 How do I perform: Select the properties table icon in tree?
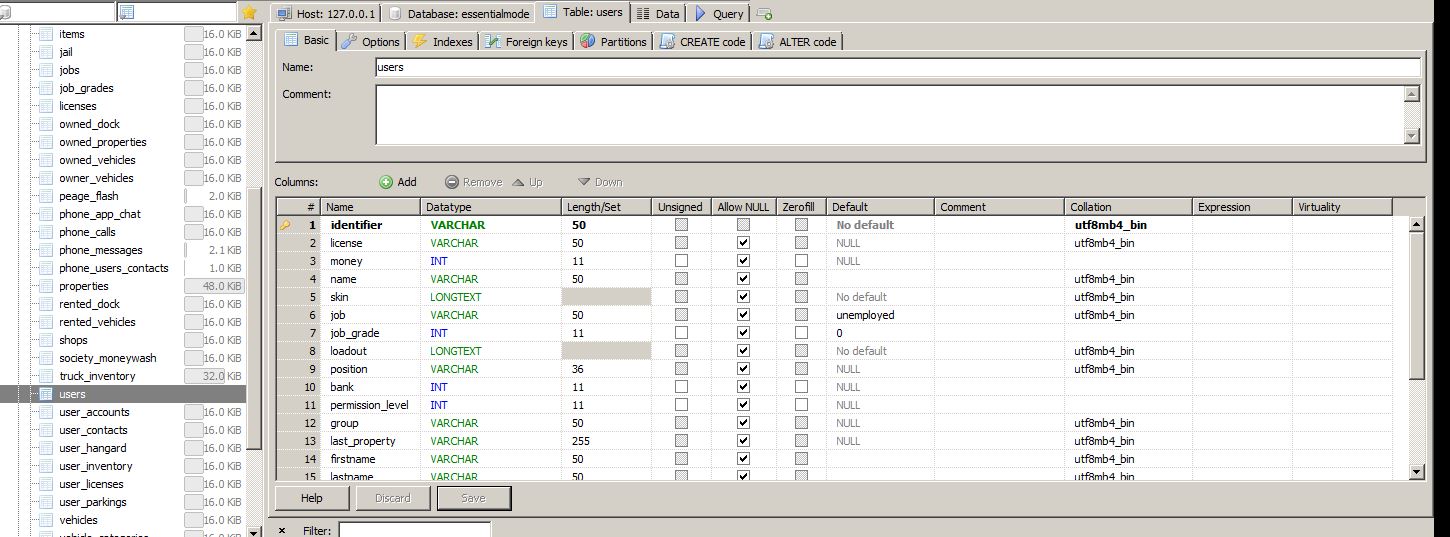point(45,286)
